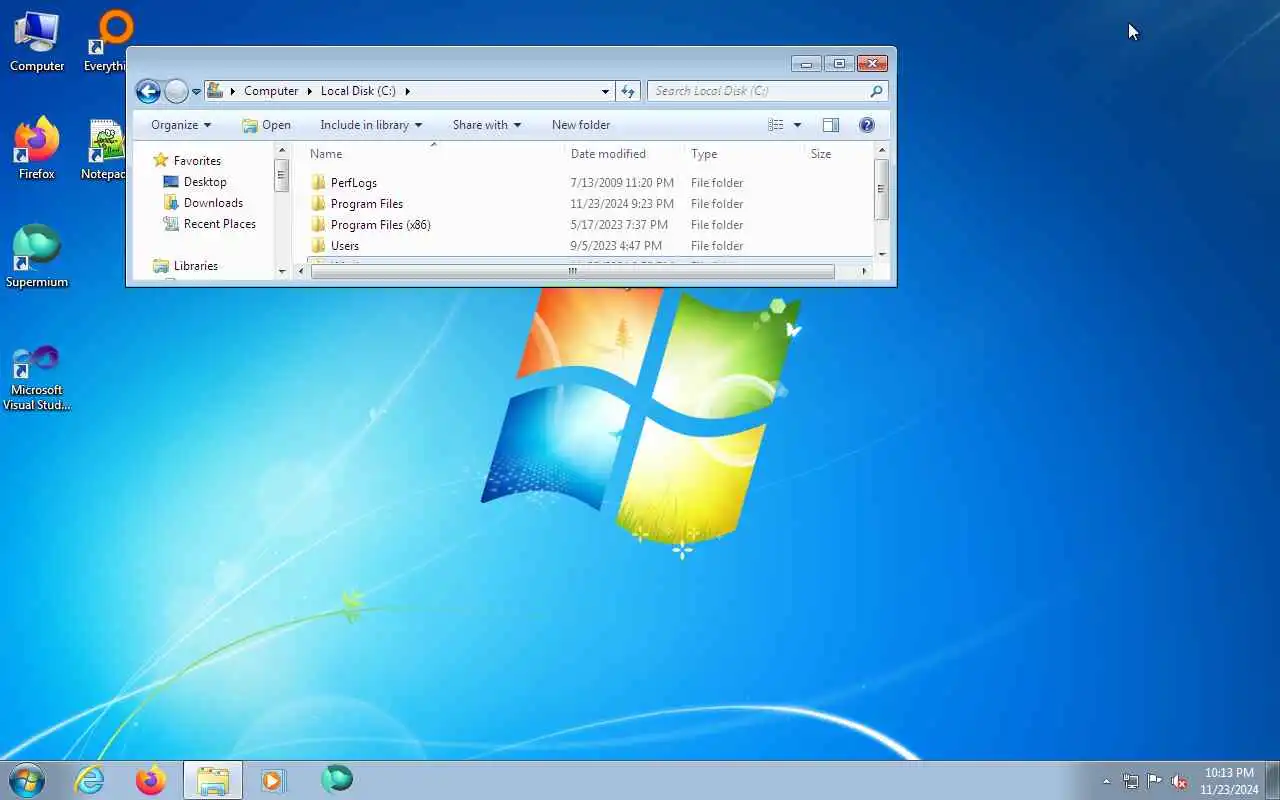Open Supermium from the taskbar

(337, 779)
